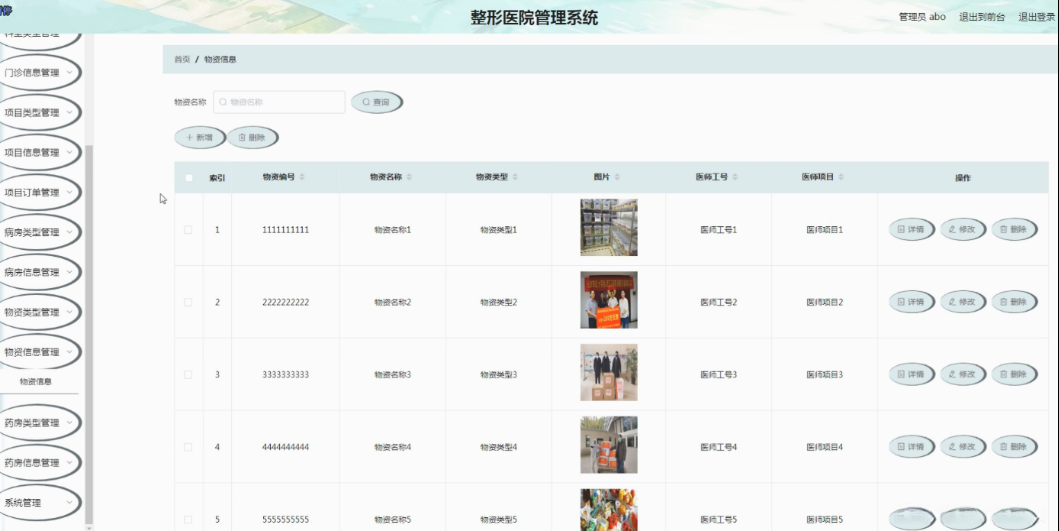
Task: Open 详情 for 物资名称4 row
Action: (x=911, y=447)
